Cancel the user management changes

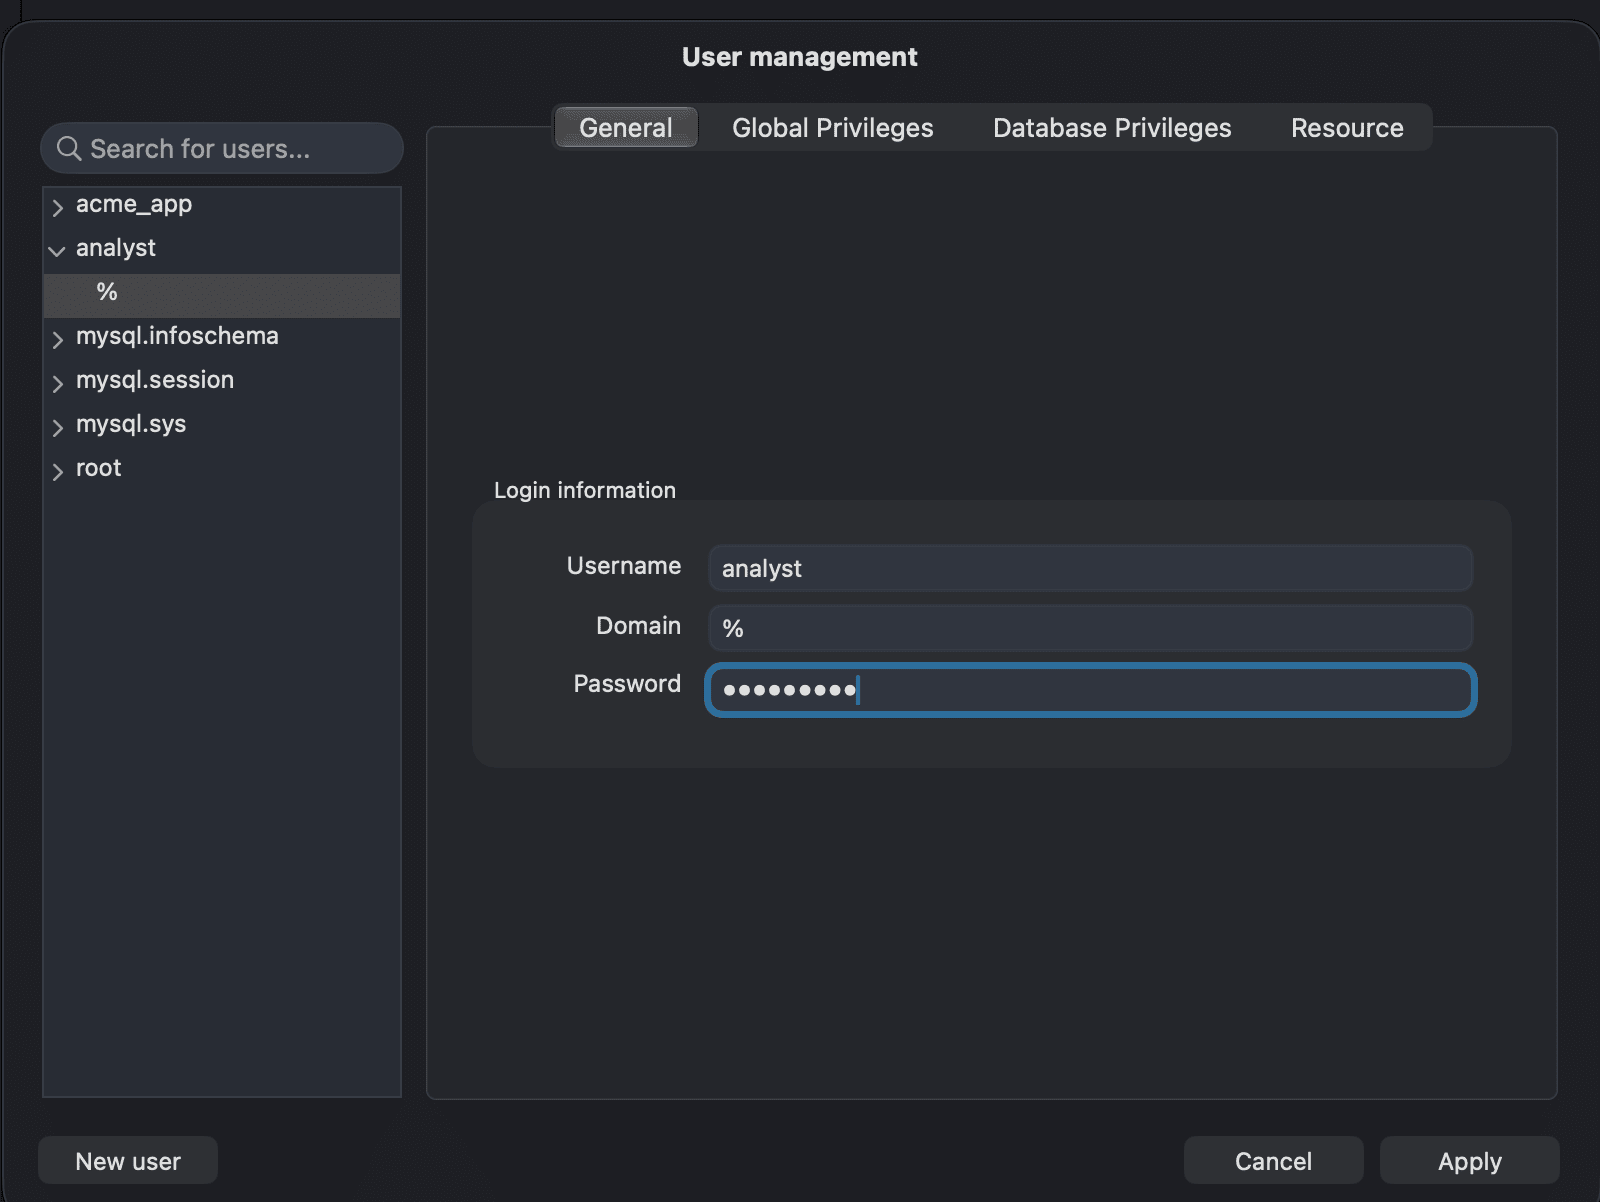pyautogui.click(x=1273, y=1160)
